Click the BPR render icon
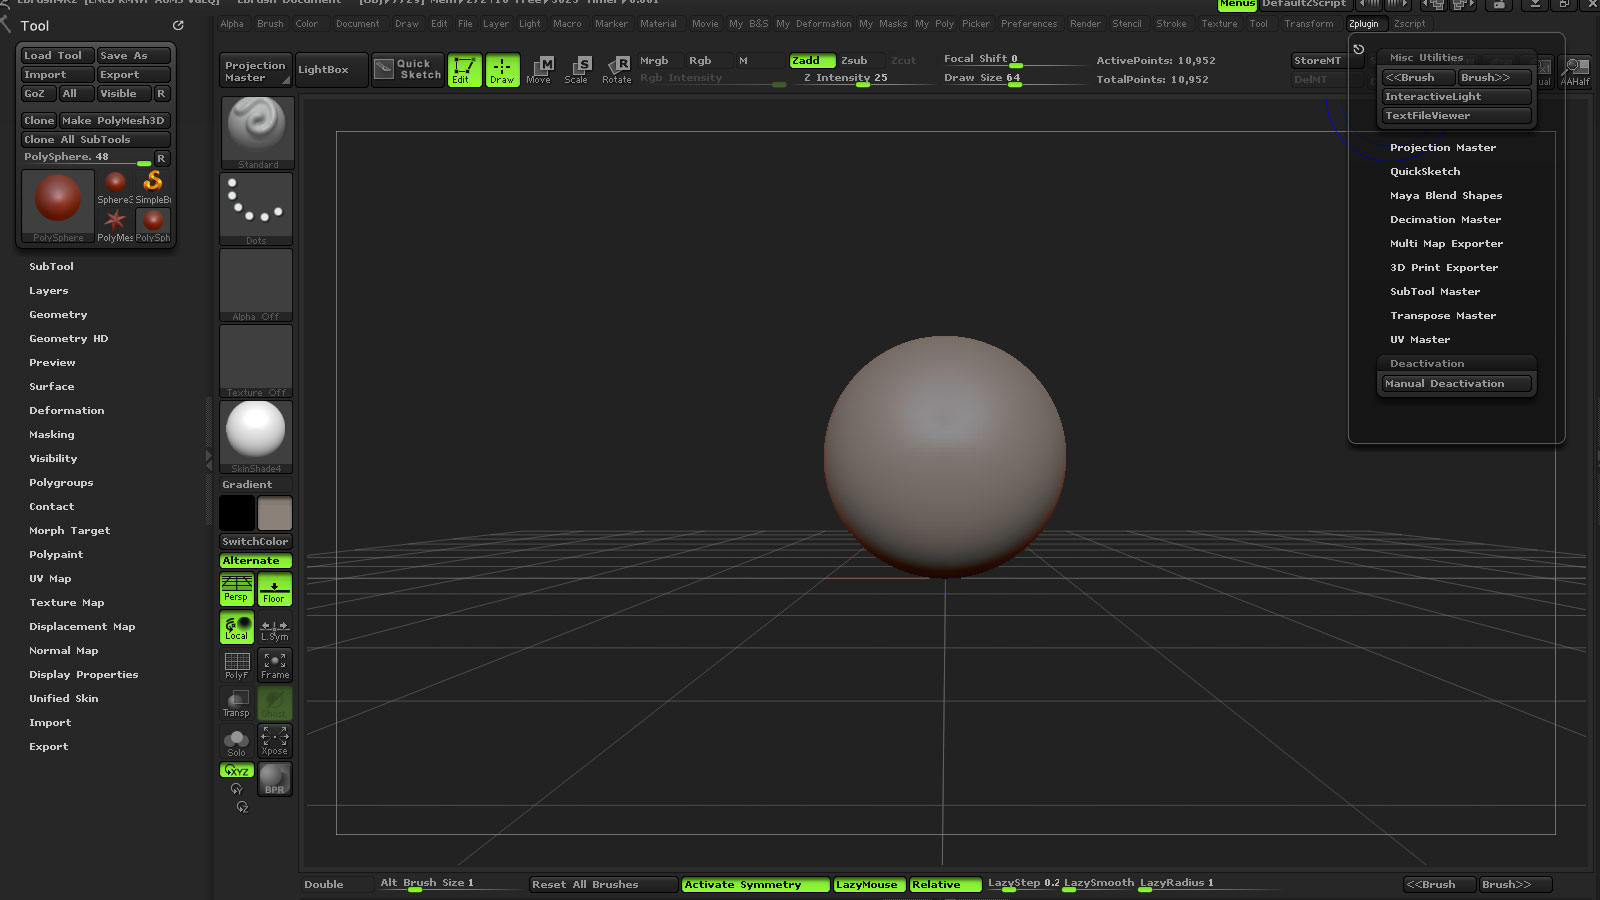The image size is (1600, 900). pyautogui.click(x=275, y=779)
